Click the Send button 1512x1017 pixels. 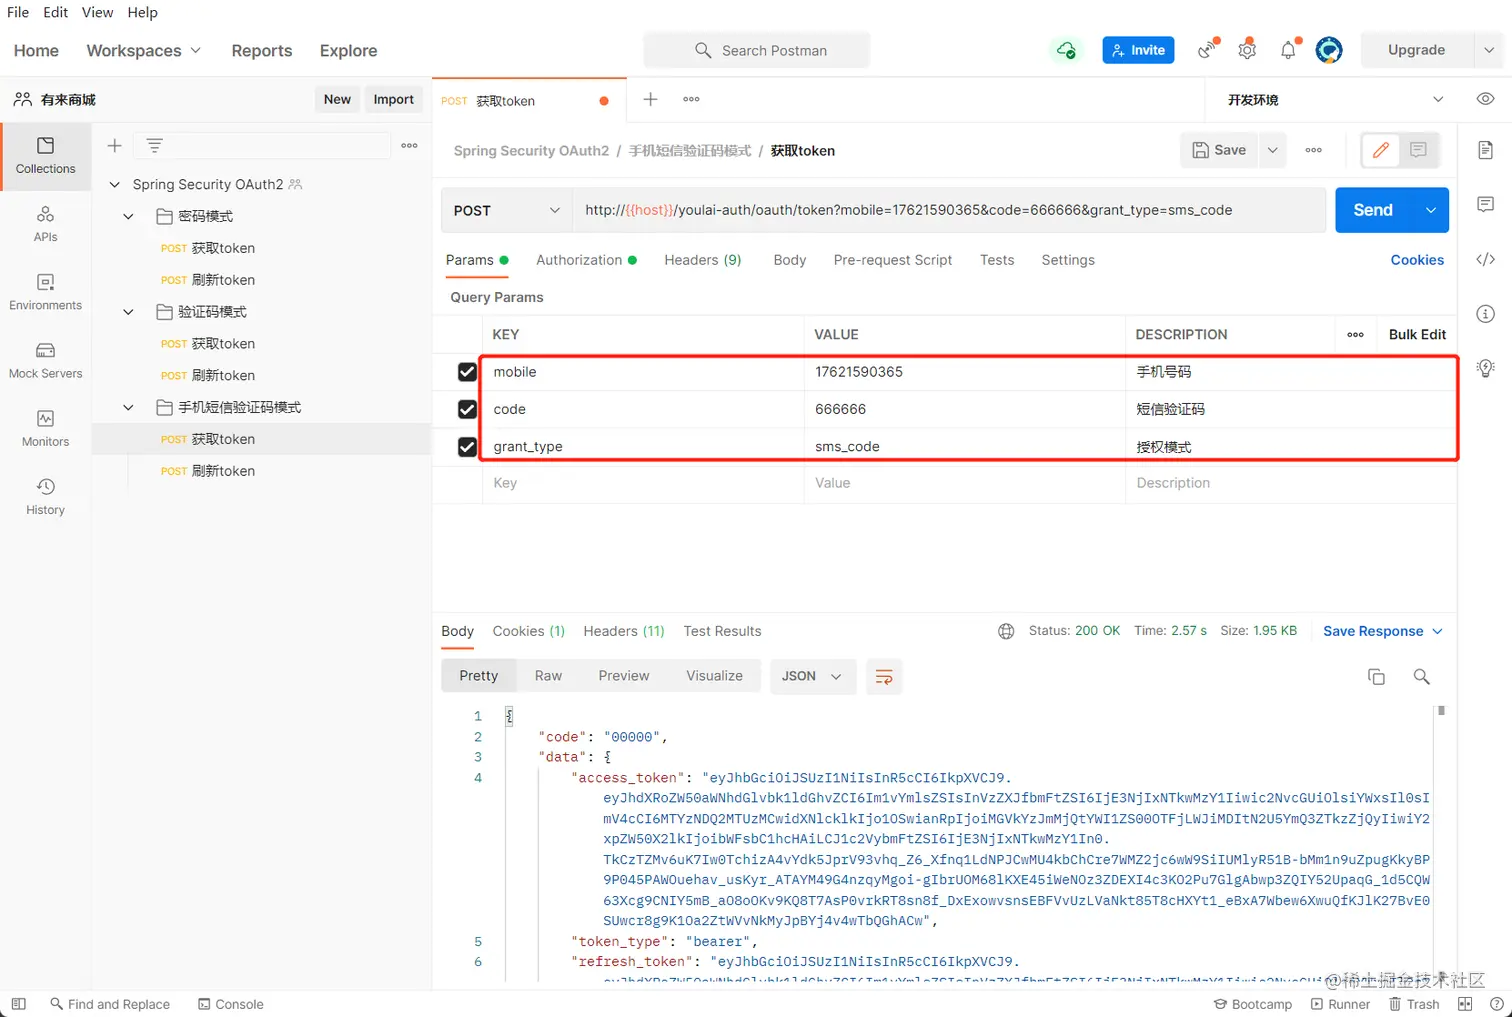pyautogui.click(x=1373, y=210)
